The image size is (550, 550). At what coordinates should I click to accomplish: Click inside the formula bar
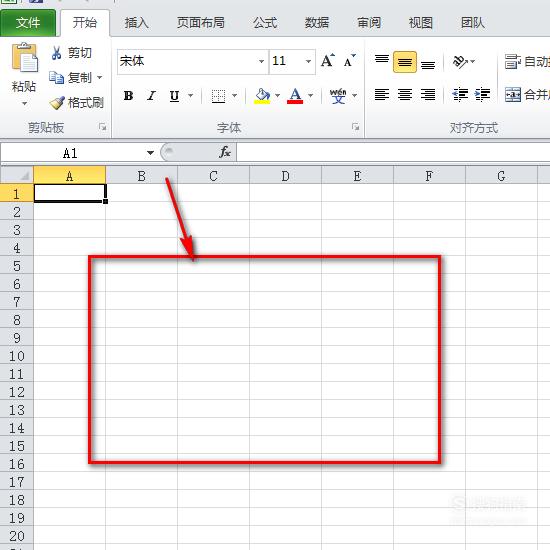pos(393,153)
